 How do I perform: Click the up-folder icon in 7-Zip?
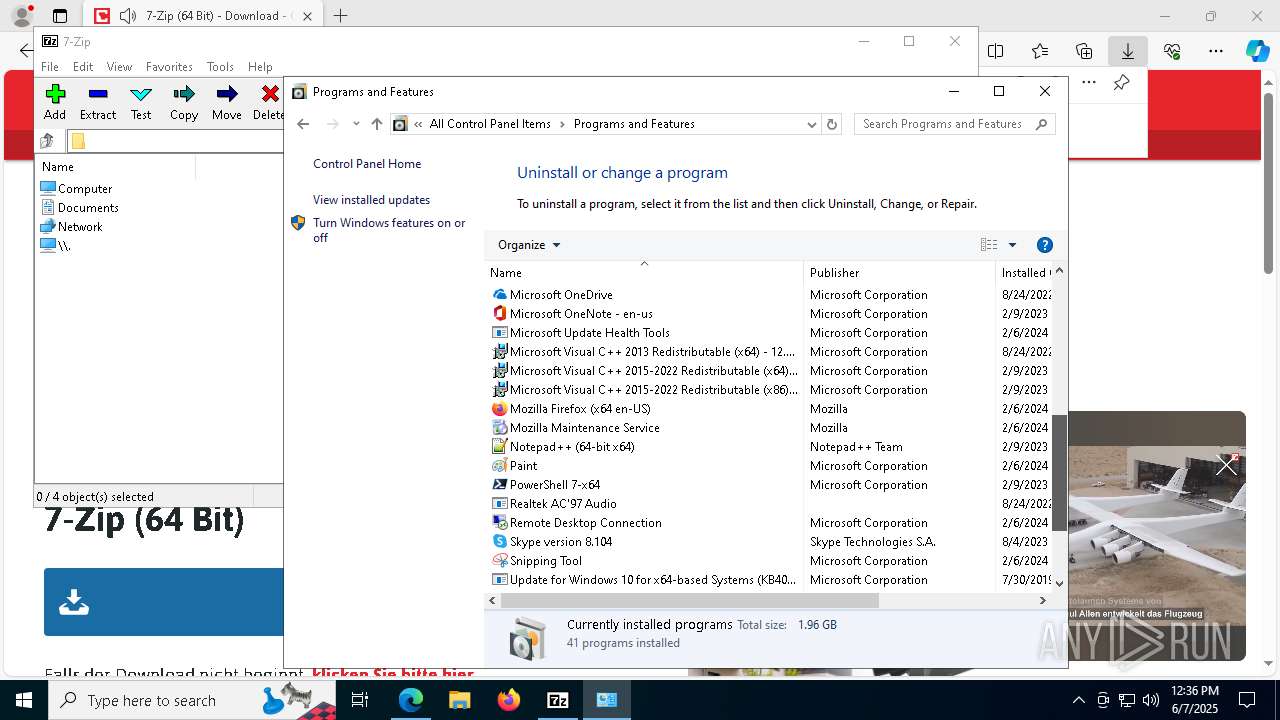[x=47, y=141]
